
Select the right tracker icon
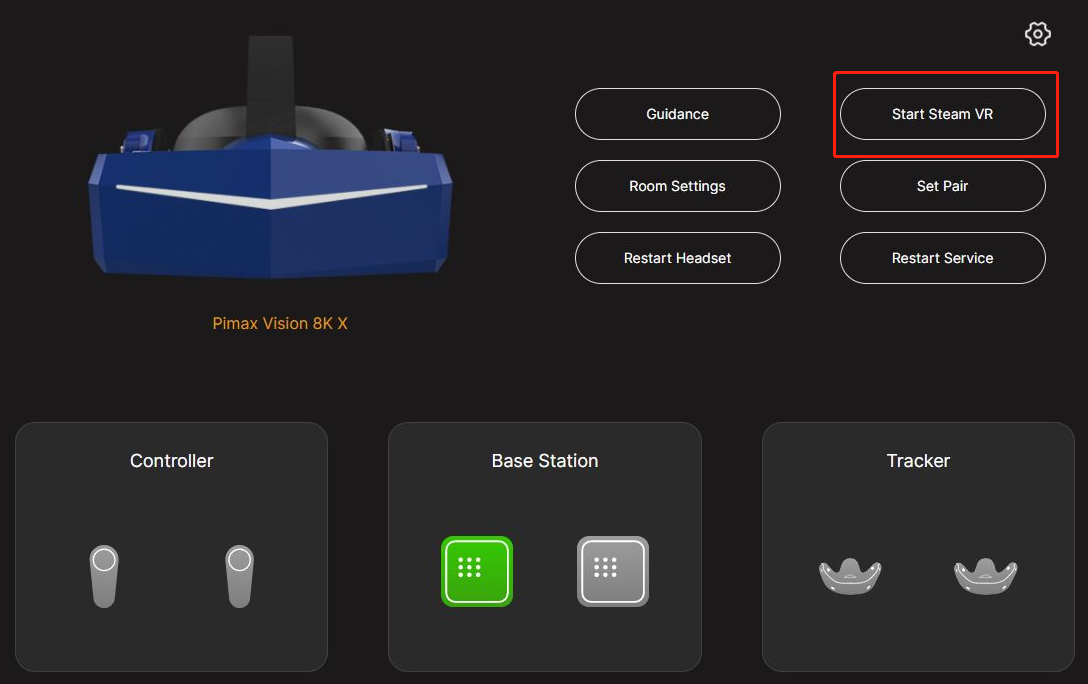click(985, 576)
